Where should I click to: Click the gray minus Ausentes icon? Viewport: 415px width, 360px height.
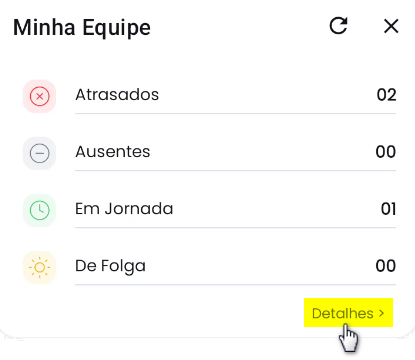pyautogui.click(x=39, y=153)
